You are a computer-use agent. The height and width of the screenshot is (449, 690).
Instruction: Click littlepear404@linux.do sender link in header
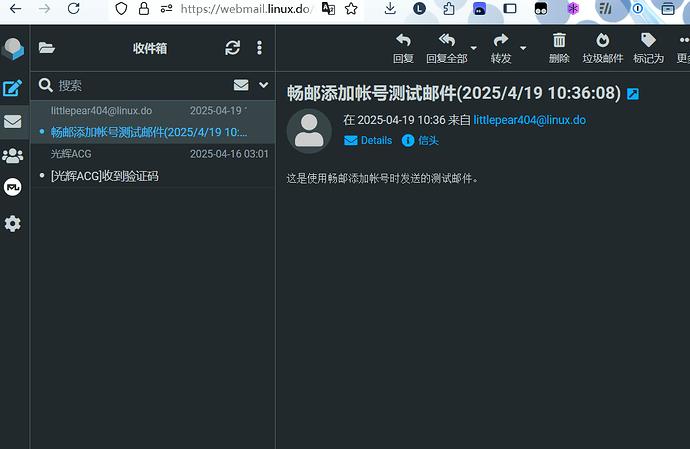click(x=529, y=120)
